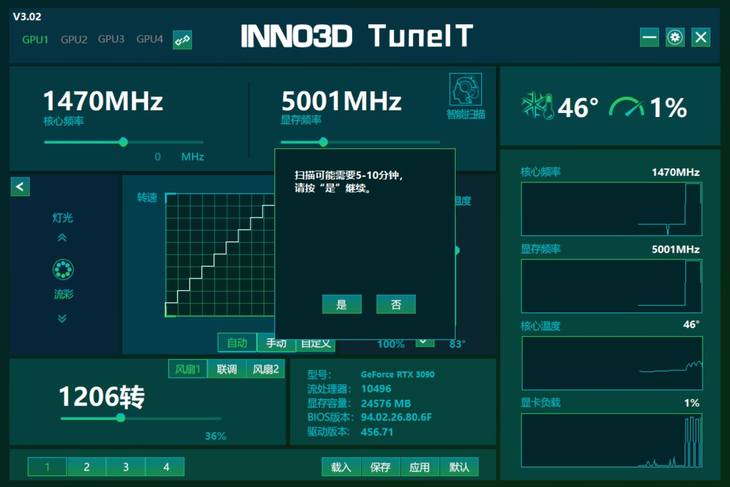The height and width of the screenshot is (487, 730).
Task: Switch to GPU2 tab
Action: [74, 40]
